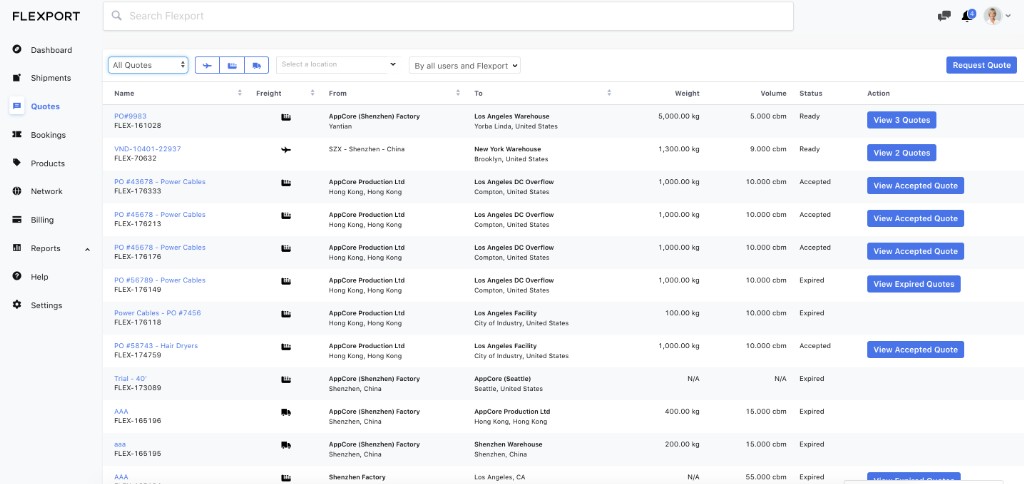Focus the Search Flexport field

click(448, 16)
